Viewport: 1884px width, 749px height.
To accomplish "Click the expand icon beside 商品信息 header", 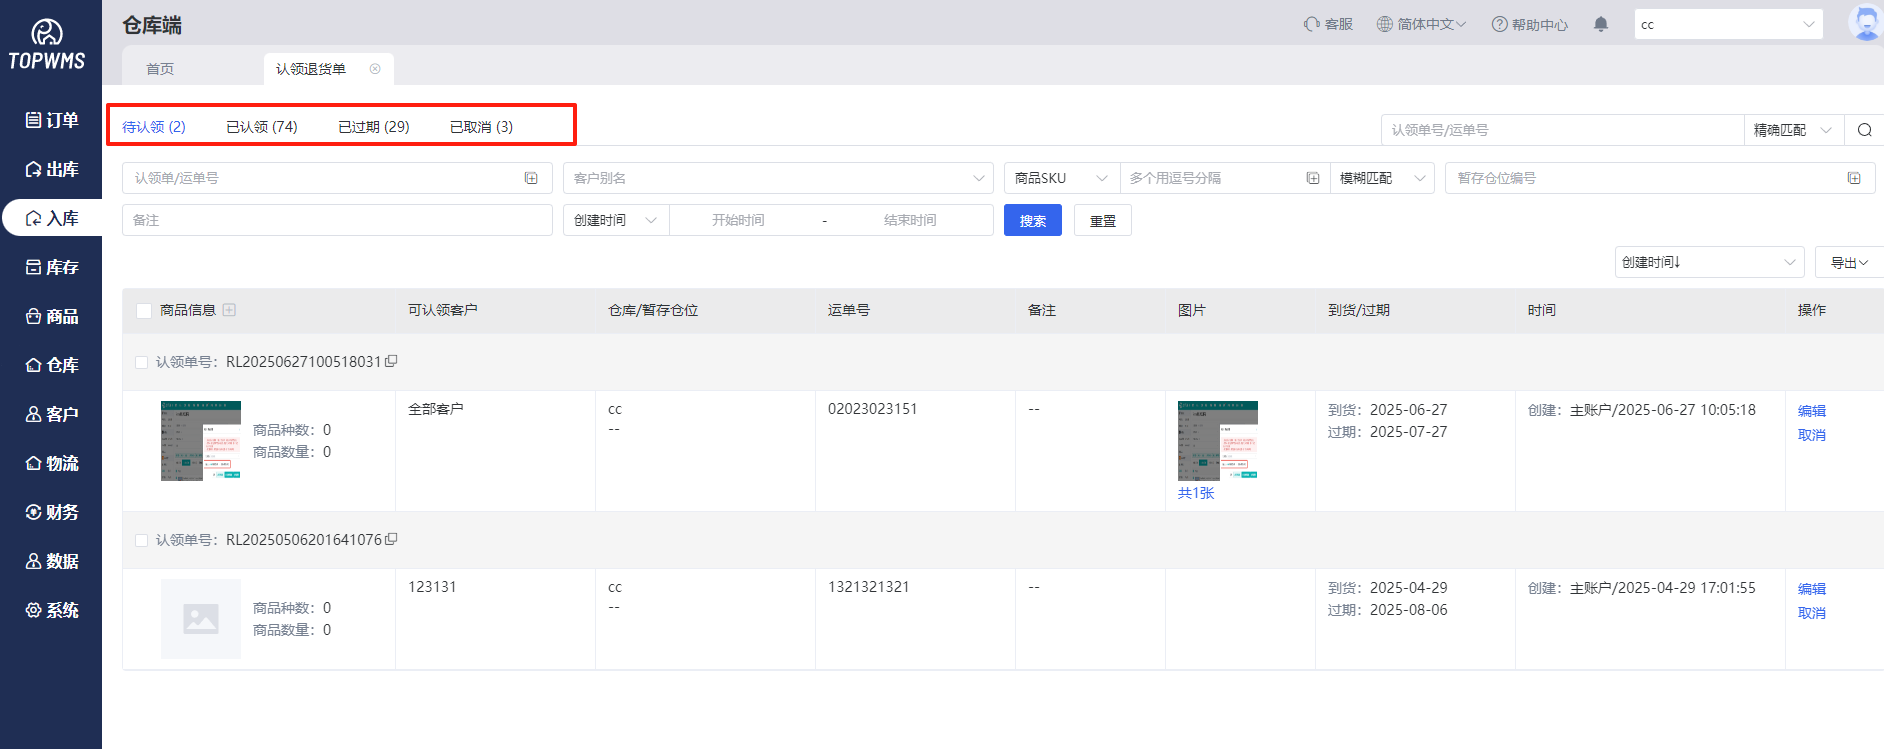I will pos(229,310).
